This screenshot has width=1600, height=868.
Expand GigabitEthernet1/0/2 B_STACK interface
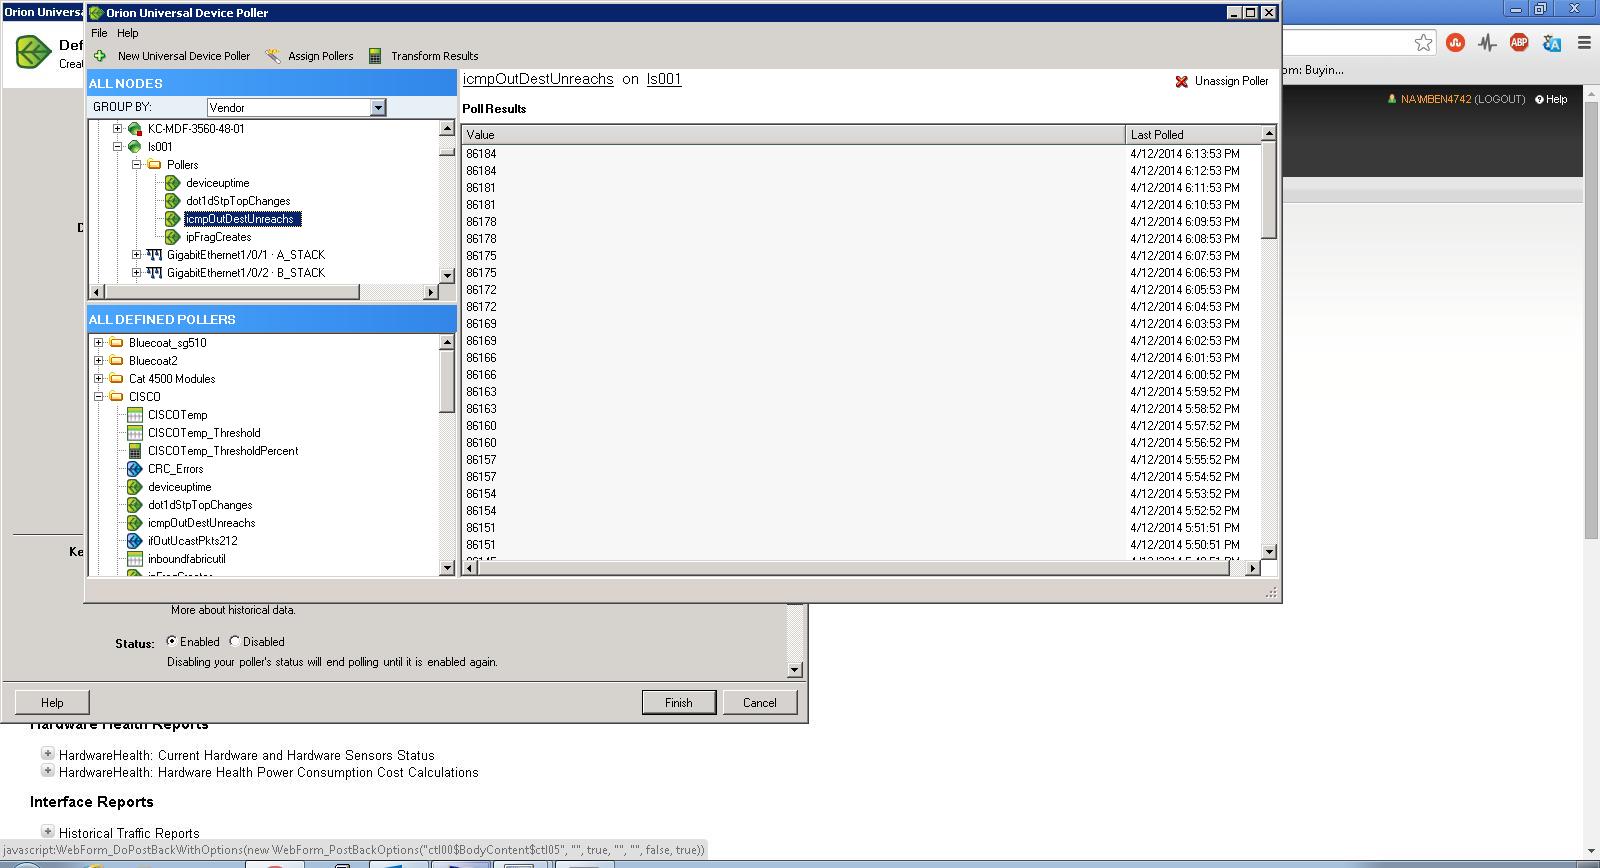pos(136,273)
